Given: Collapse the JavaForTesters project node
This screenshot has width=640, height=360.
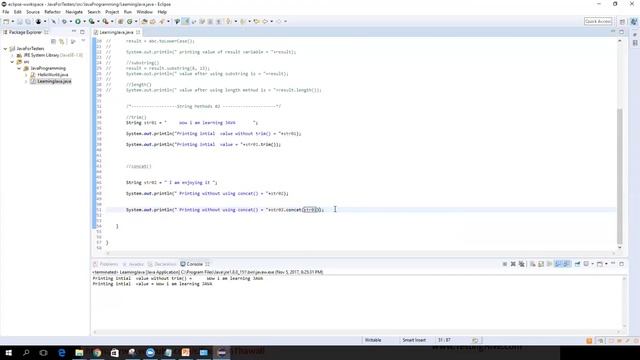Looking at the screenshot, I should tap(5, 49).
